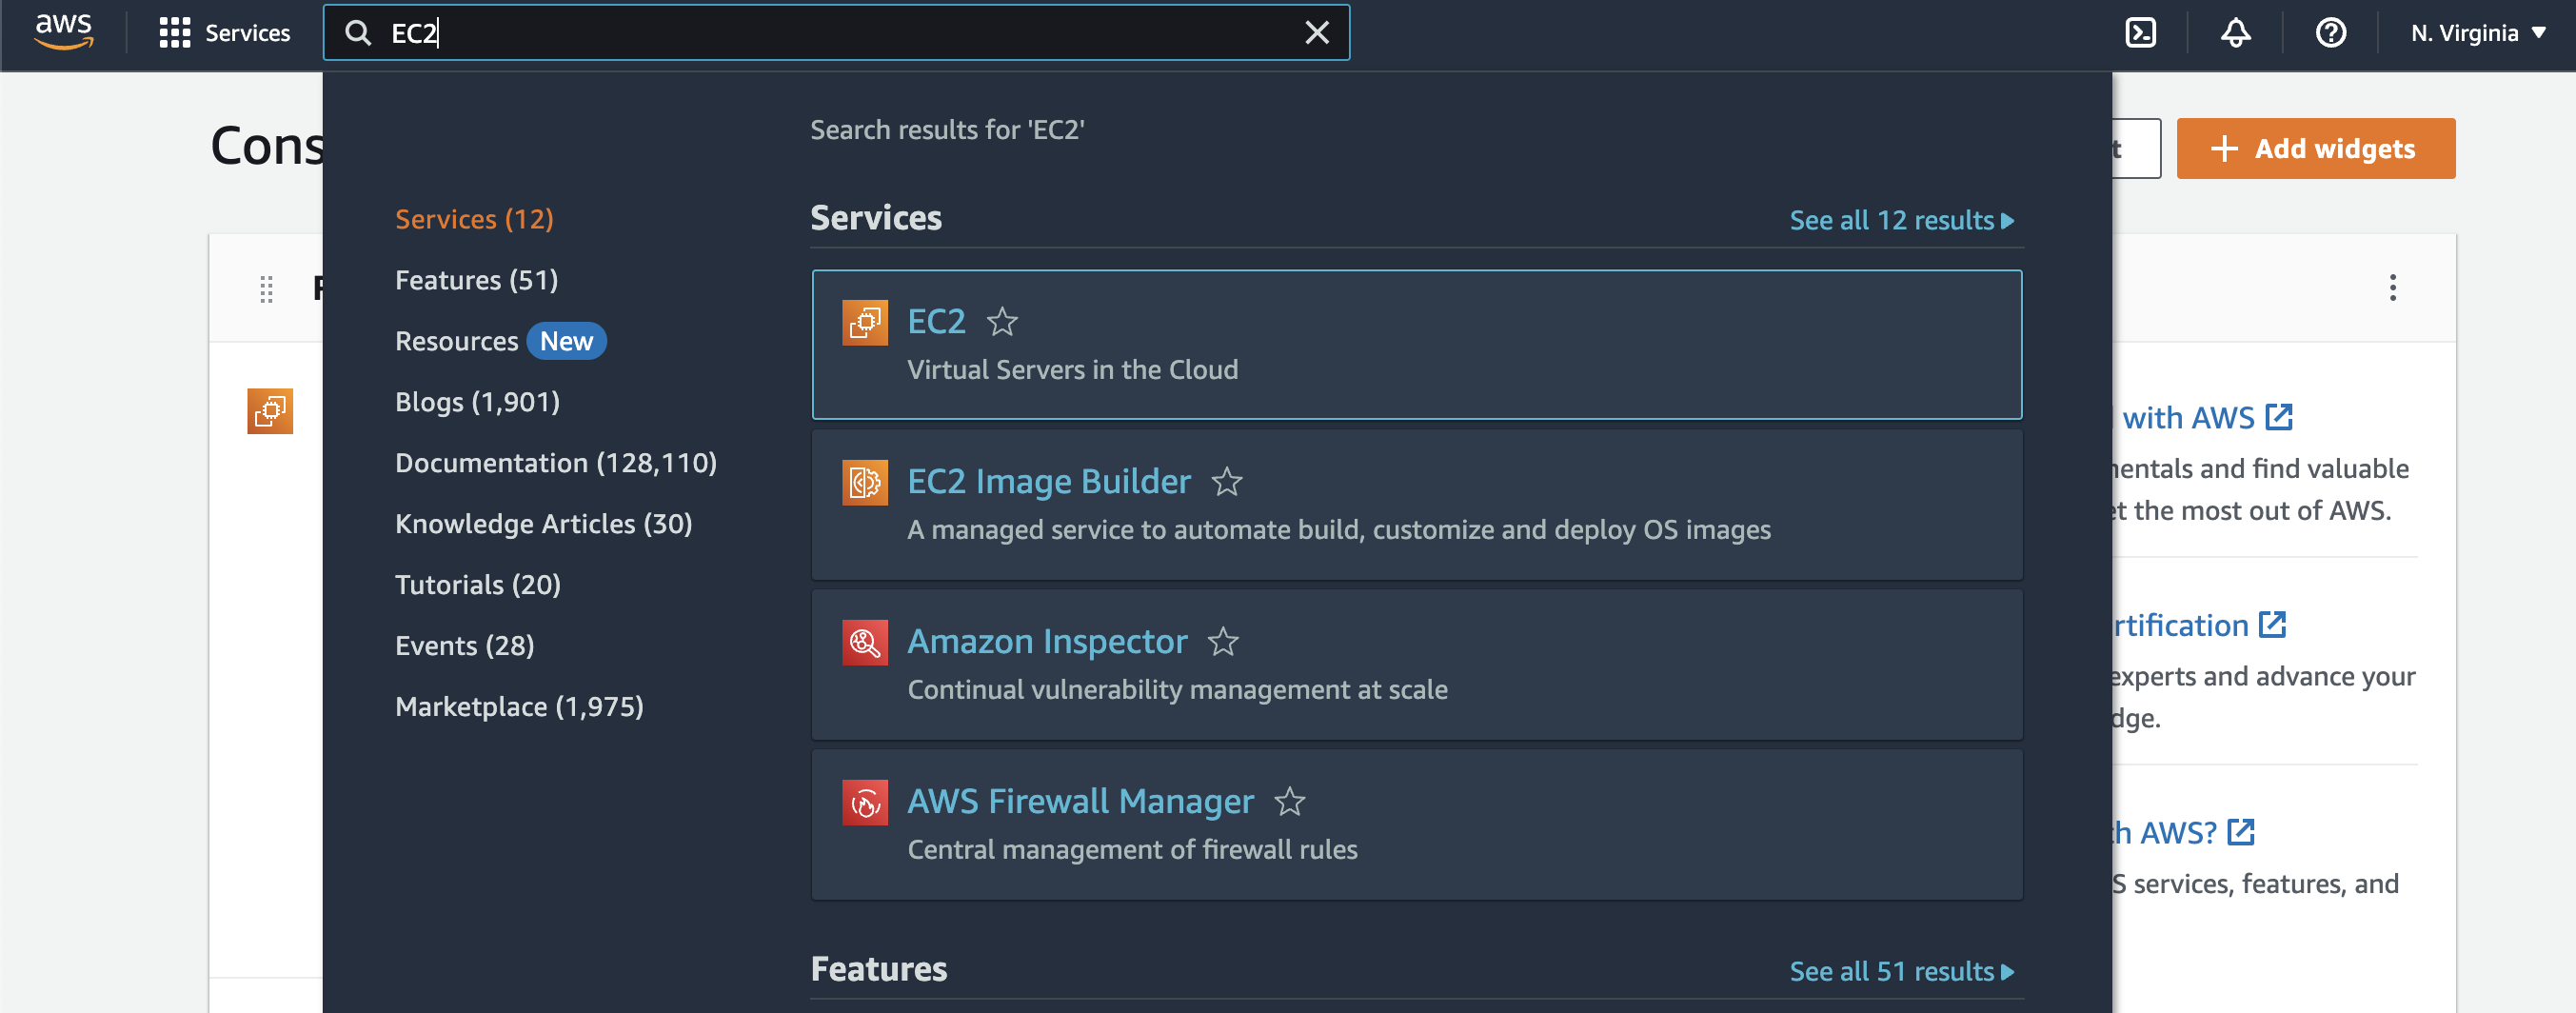
Task: Favorite AWS Firewall Manager with star
Action: (1289, 802)
